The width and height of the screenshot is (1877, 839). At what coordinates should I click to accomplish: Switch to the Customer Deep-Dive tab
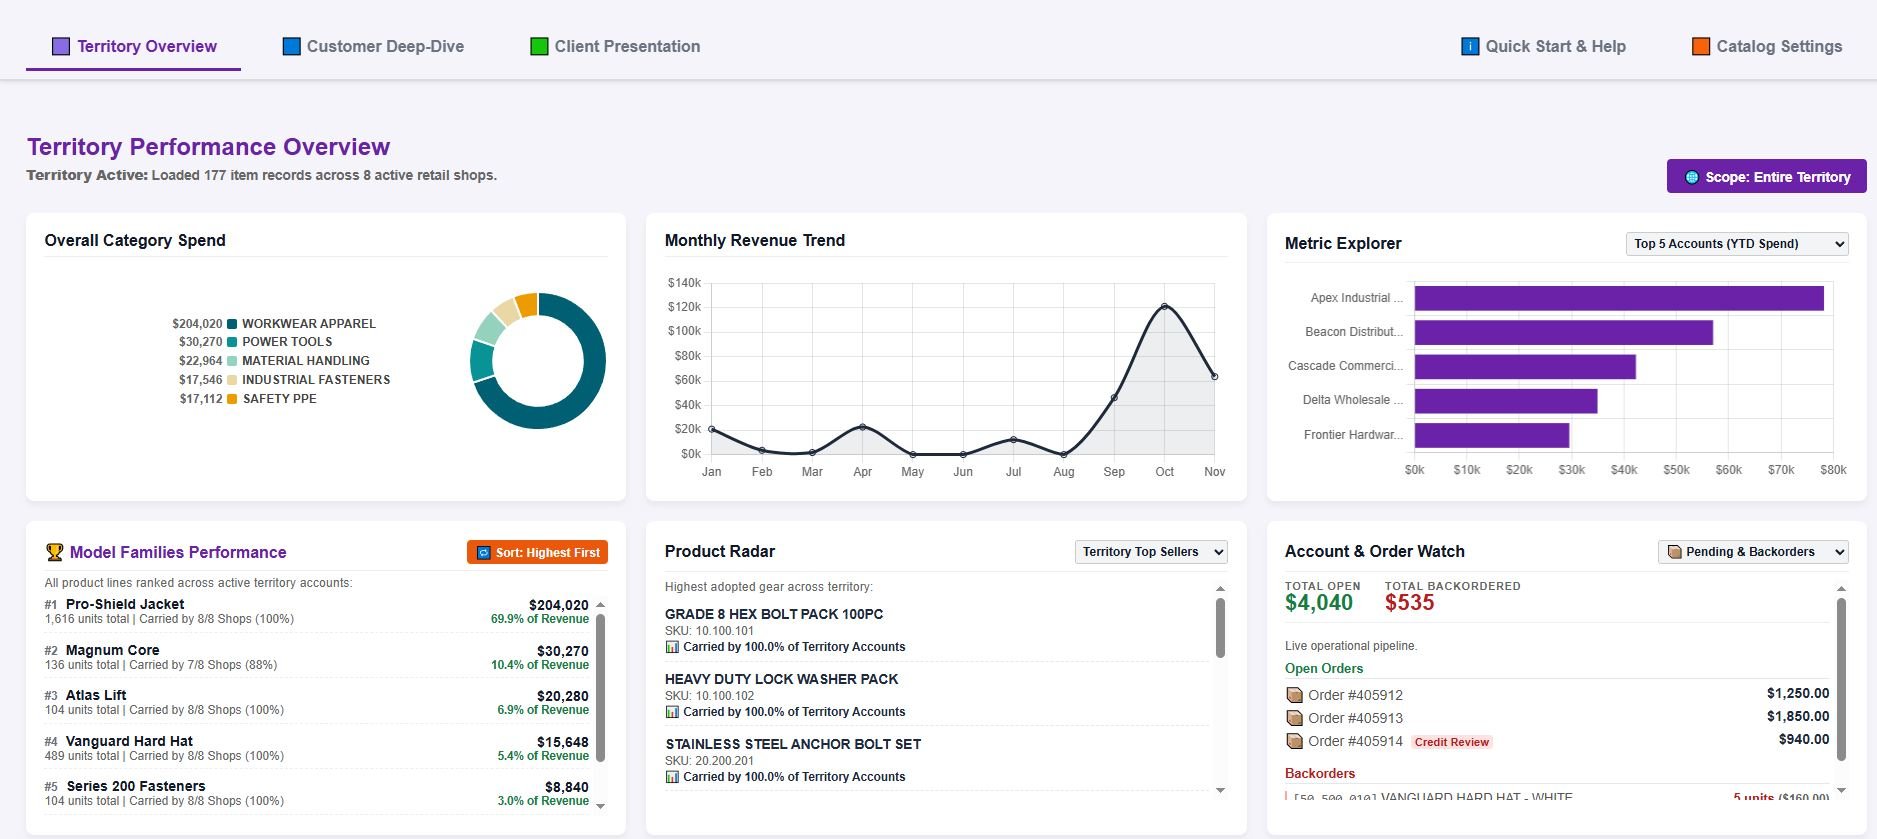coord(373,46)
